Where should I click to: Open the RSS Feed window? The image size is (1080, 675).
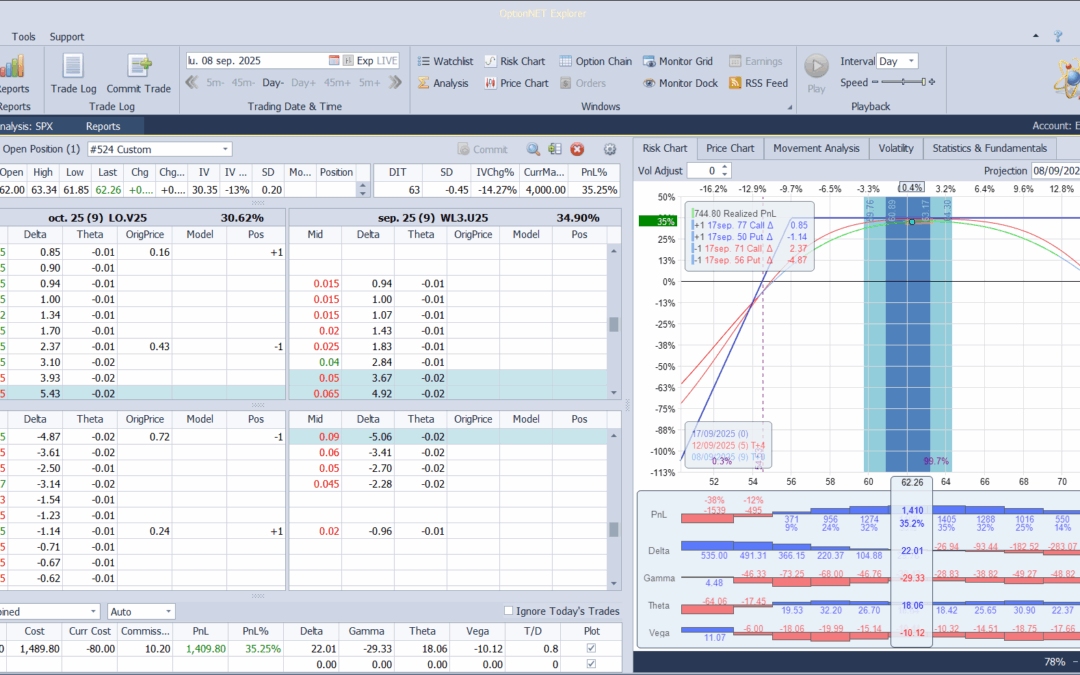758,83
